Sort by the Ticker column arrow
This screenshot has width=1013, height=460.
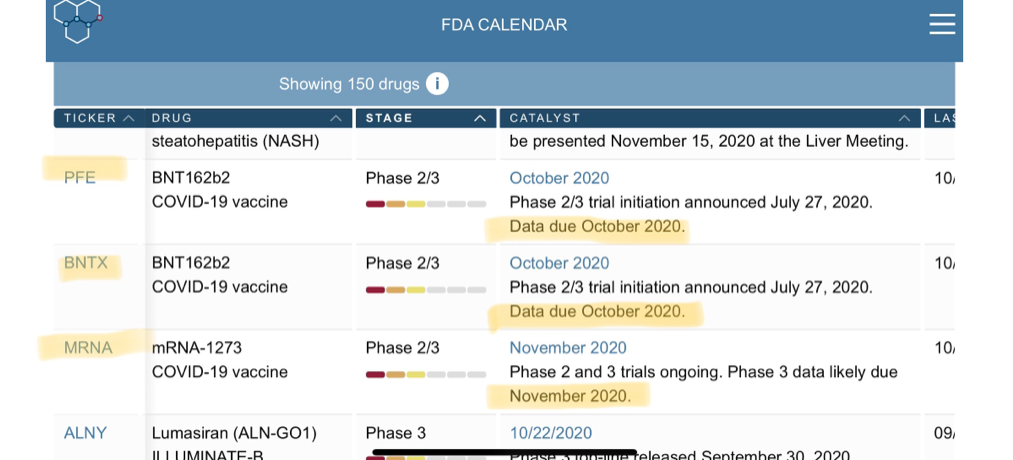tap(128, 118)
